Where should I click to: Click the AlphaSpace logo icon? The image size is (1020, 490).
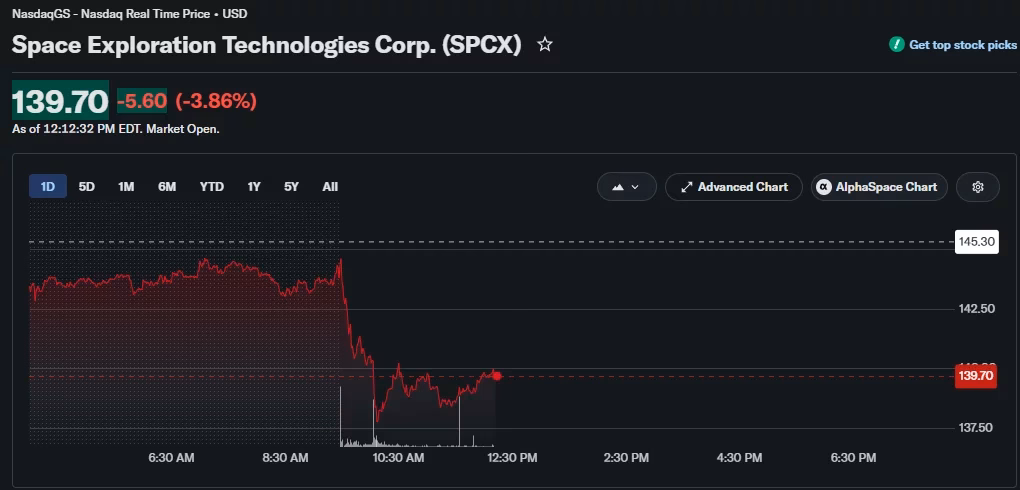click(824, 187)
